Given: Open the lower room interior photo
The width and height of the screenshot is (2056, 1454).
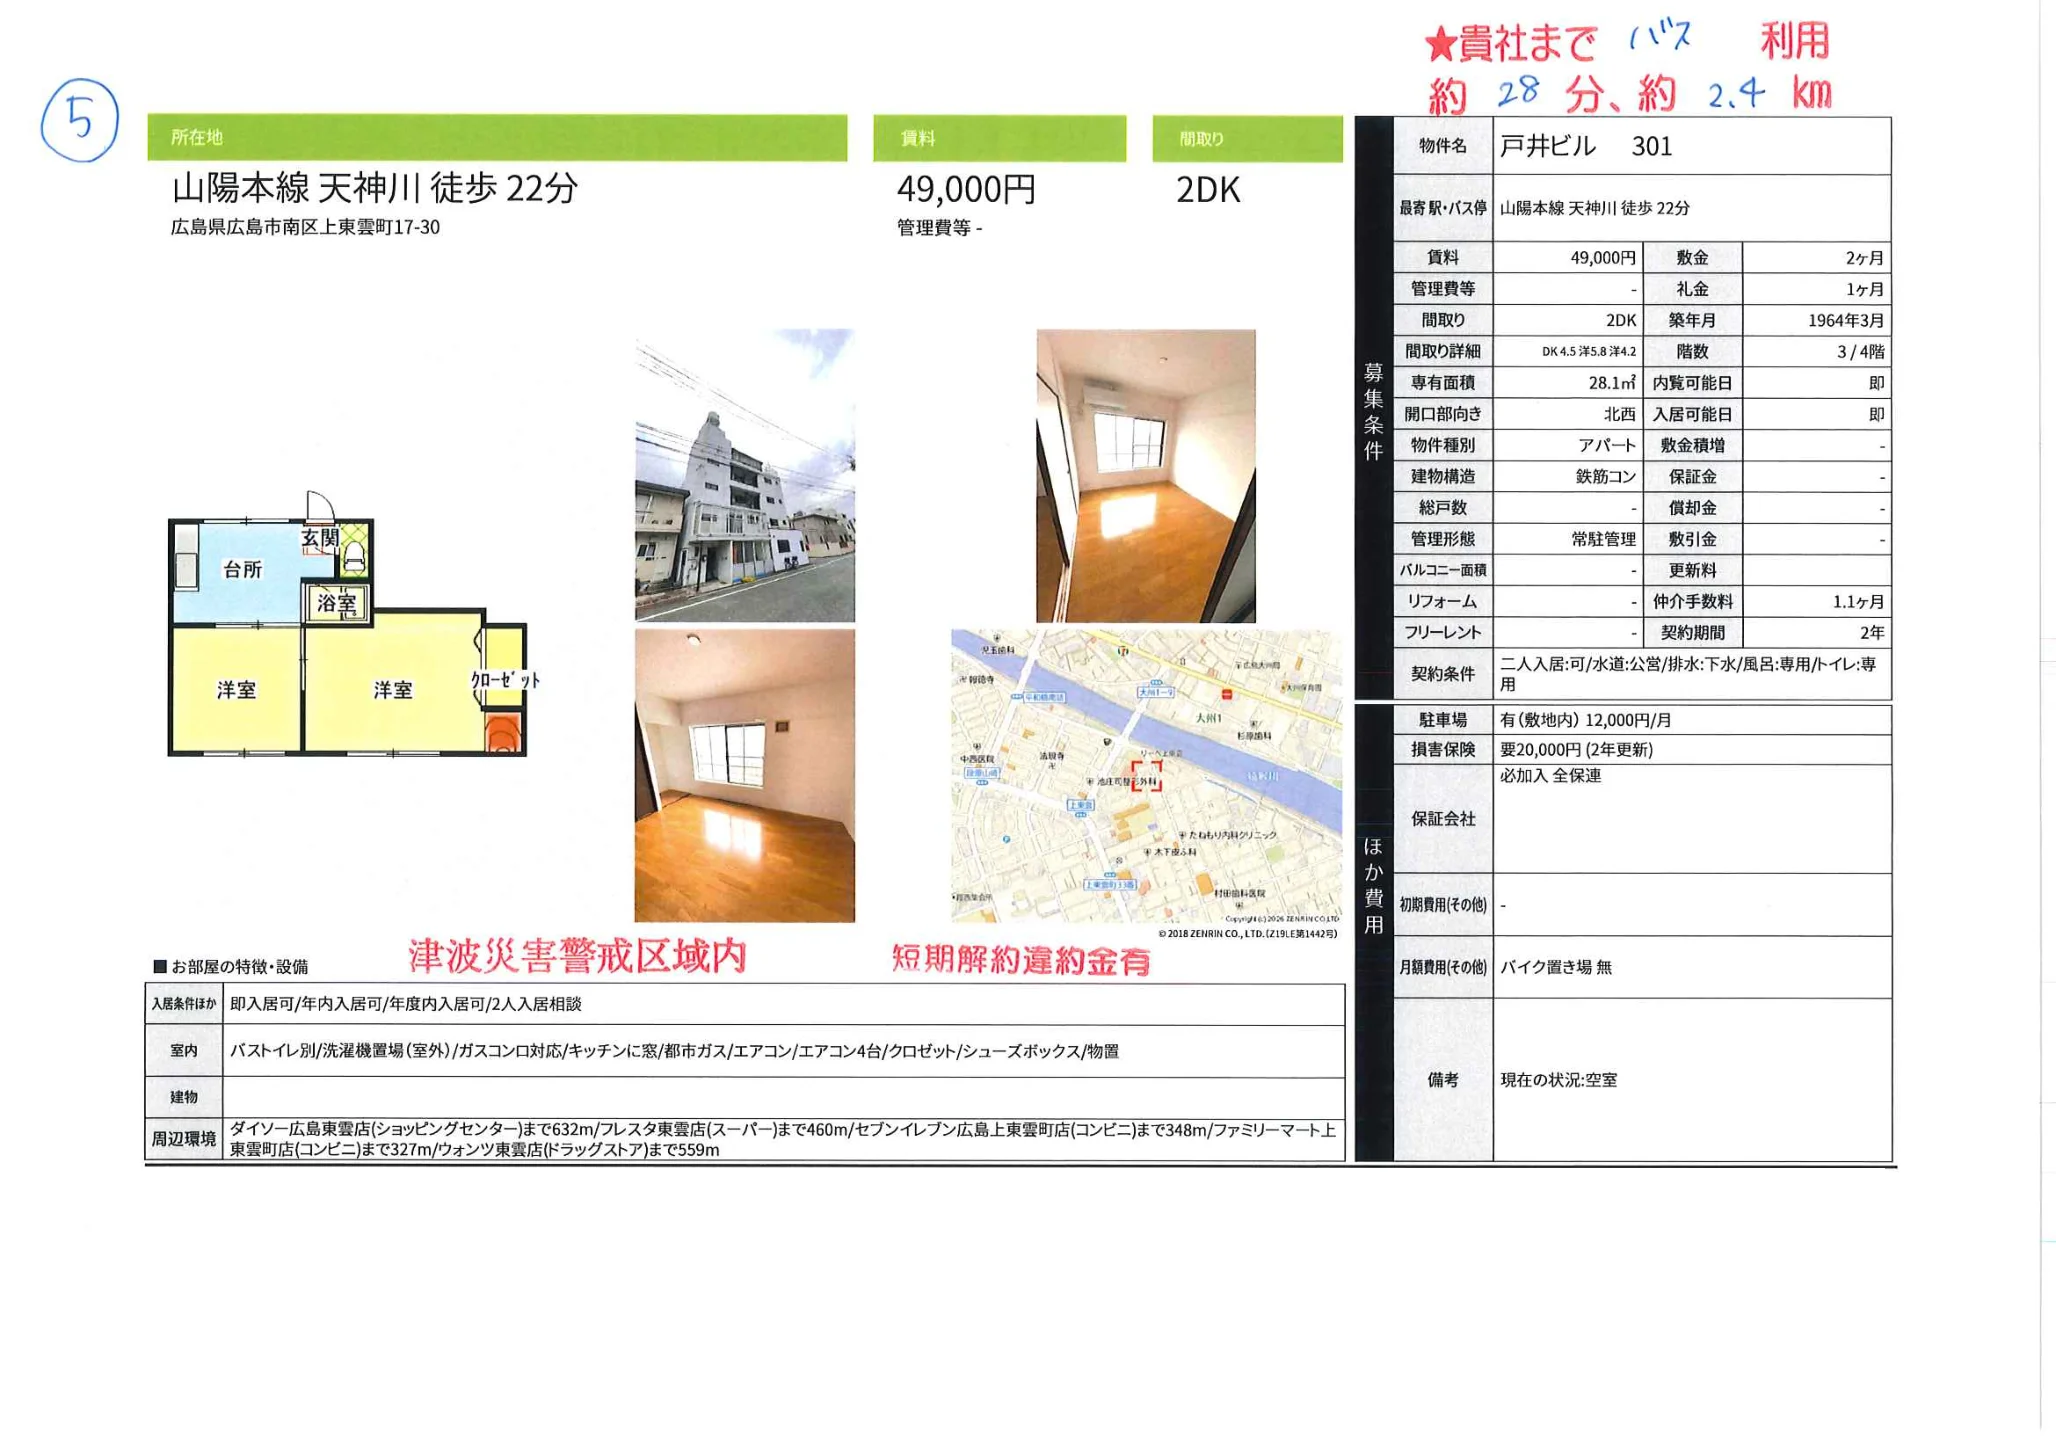Looking at the screenshot, I should point(744,775).
